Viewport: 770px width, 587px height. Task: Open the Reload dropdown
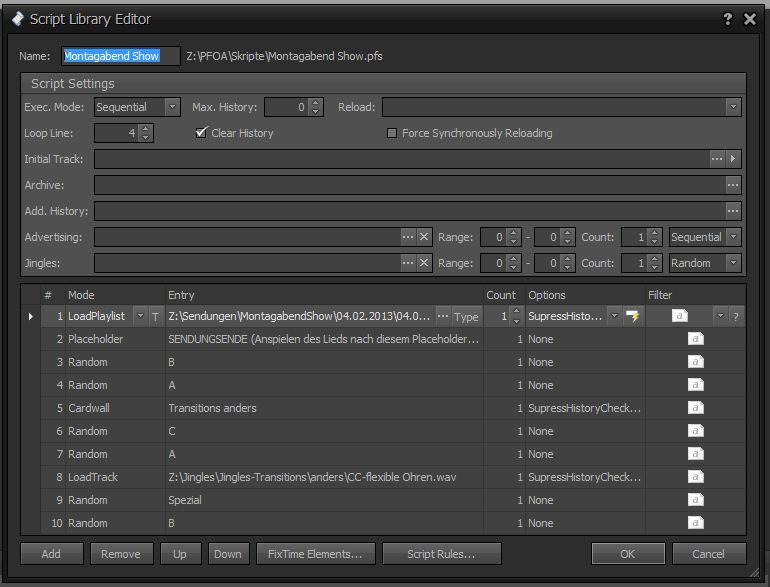[733, 107]
